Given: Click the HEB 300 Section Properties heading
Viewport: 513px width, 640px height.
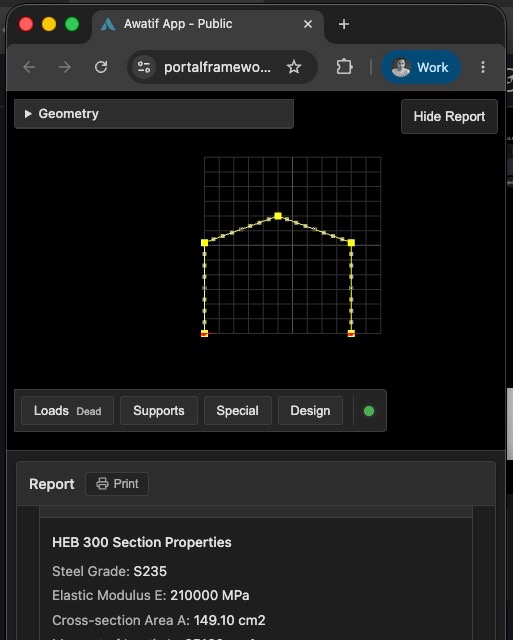Looking at the screenshot, I should pyautogui.click(x=142, y=542).
